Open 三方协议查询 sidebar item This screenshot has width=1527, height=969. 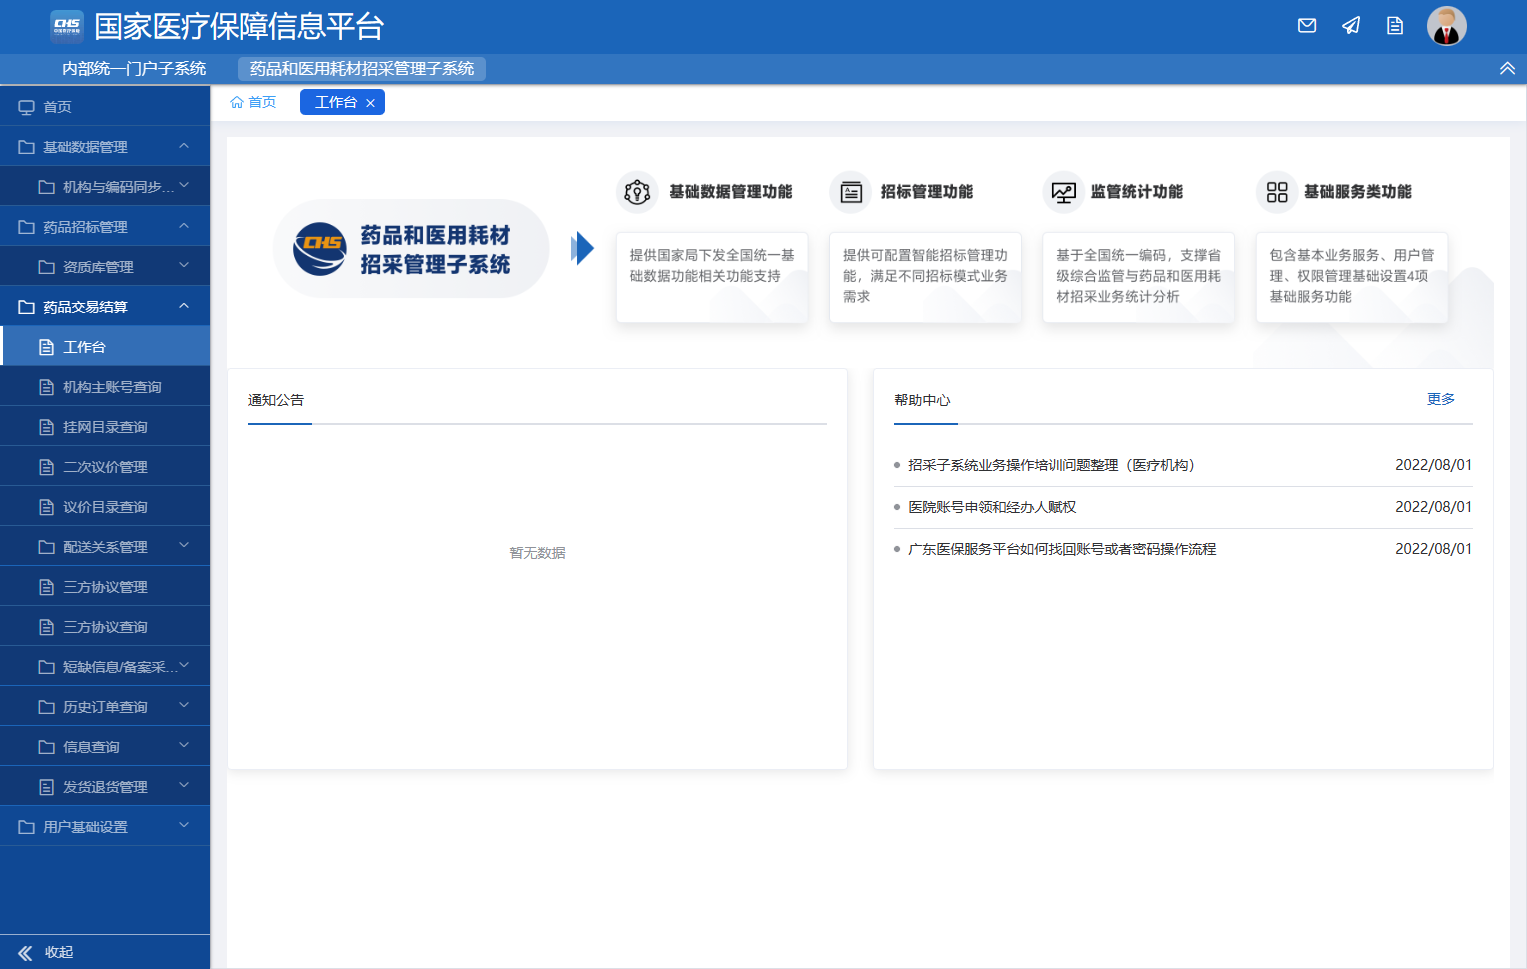pyautogui.click(x=105, y=627)
